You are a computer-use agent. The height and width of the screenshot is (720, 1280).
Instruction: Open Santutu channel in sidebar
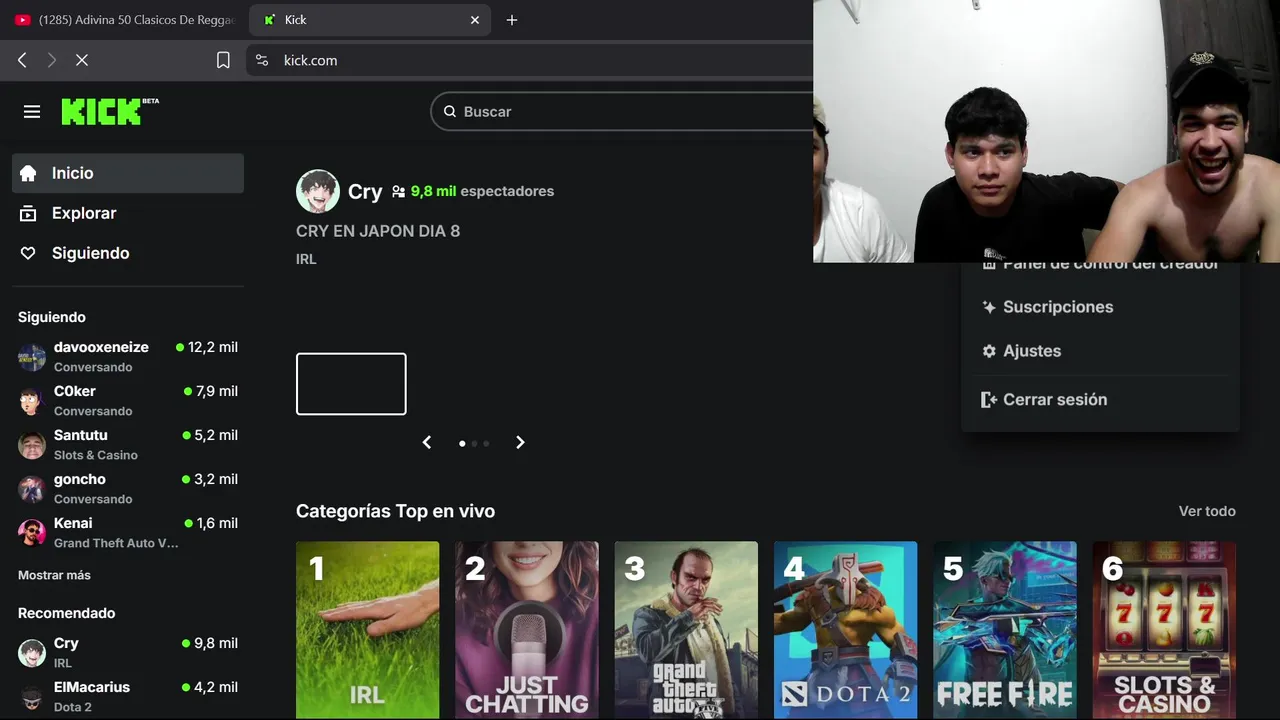pos(128,444)
